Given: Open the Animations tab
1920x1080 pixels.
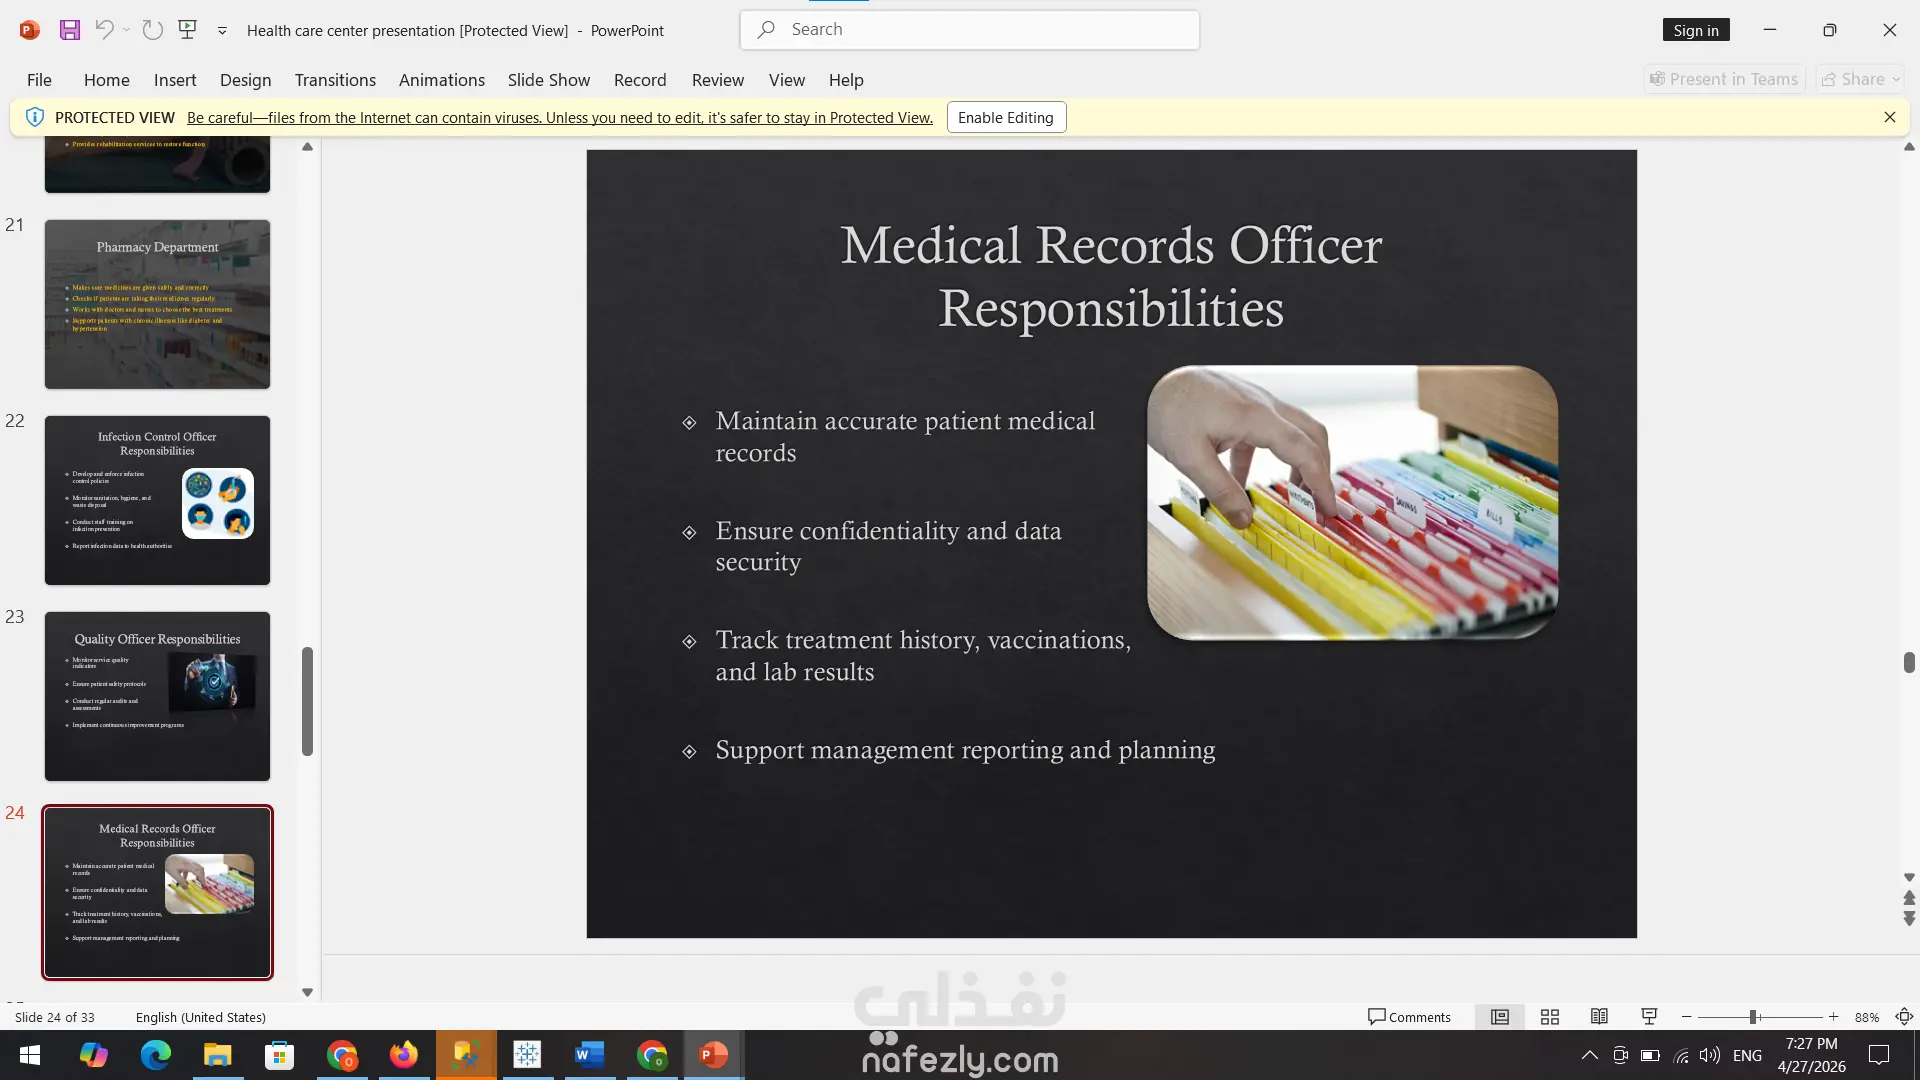Looking at the screenshot, I should point(442,80).
